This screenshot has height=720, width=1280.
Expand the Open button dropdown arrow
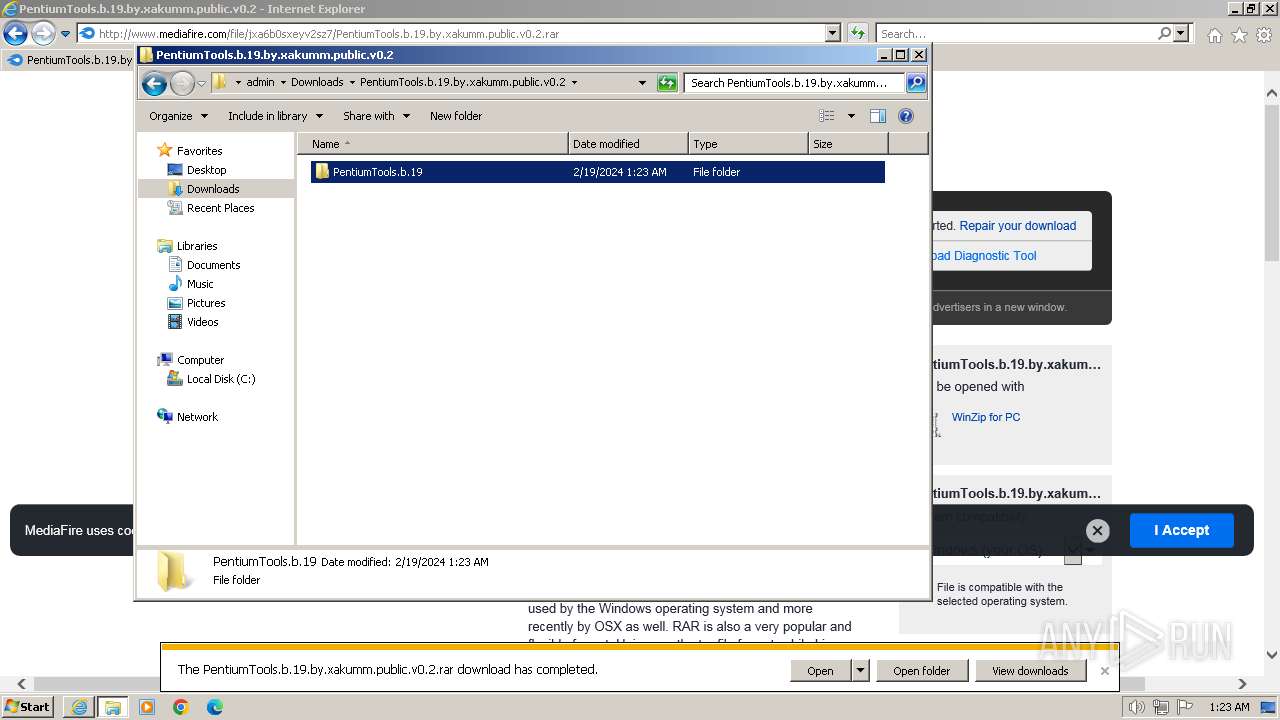point(860,671)
